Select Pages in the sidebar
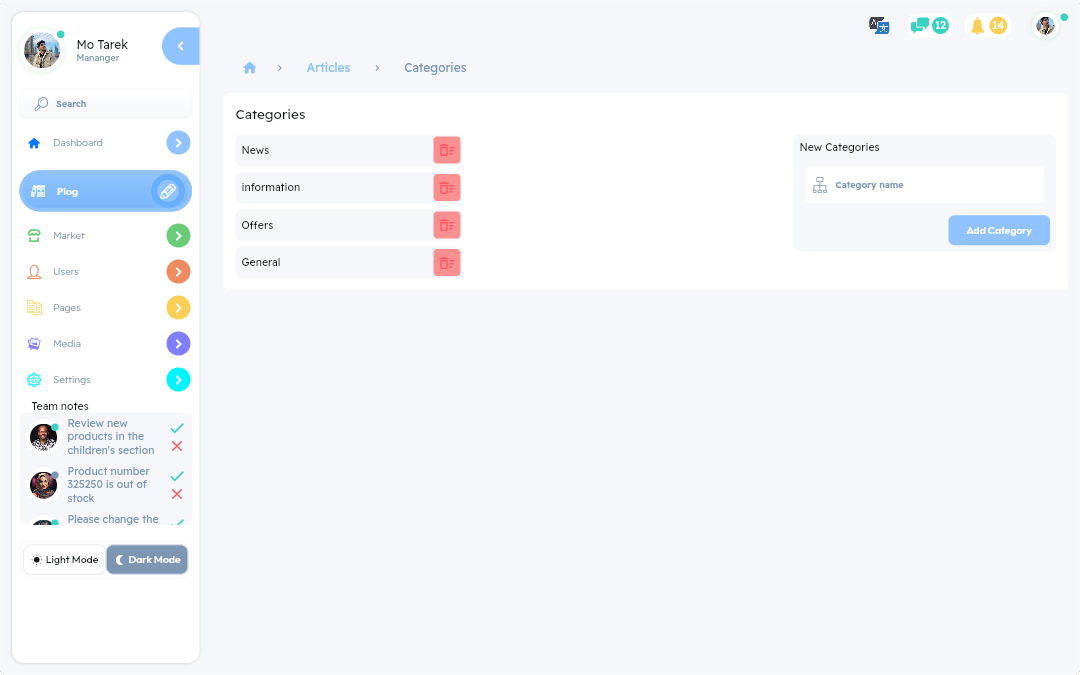 tap(69, 307)
